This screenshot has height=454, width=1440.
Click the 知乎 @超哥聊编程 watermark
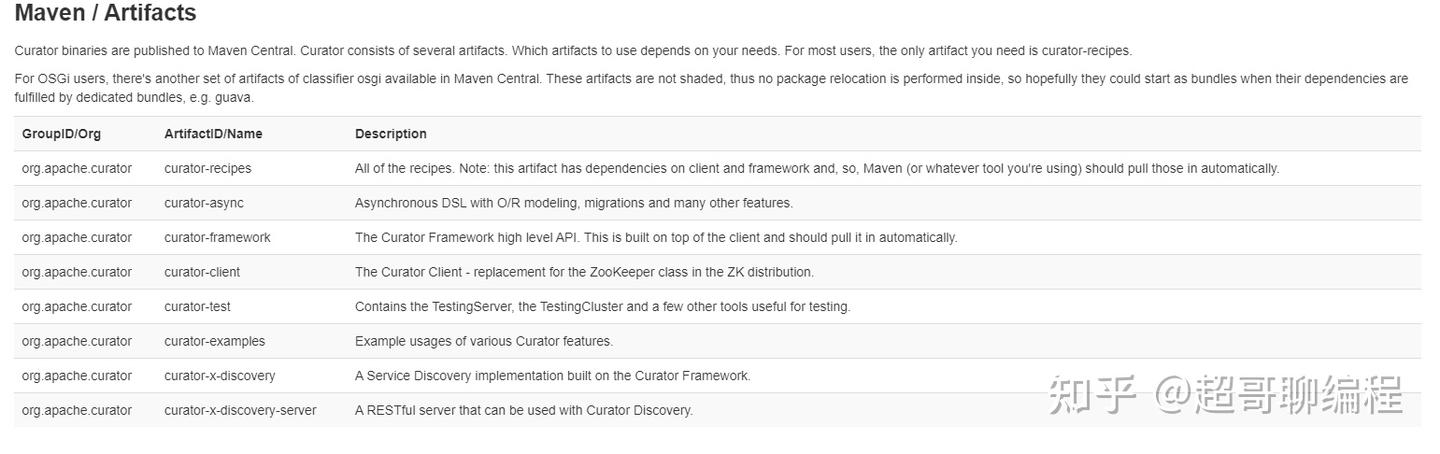[x=1224, y=396]
